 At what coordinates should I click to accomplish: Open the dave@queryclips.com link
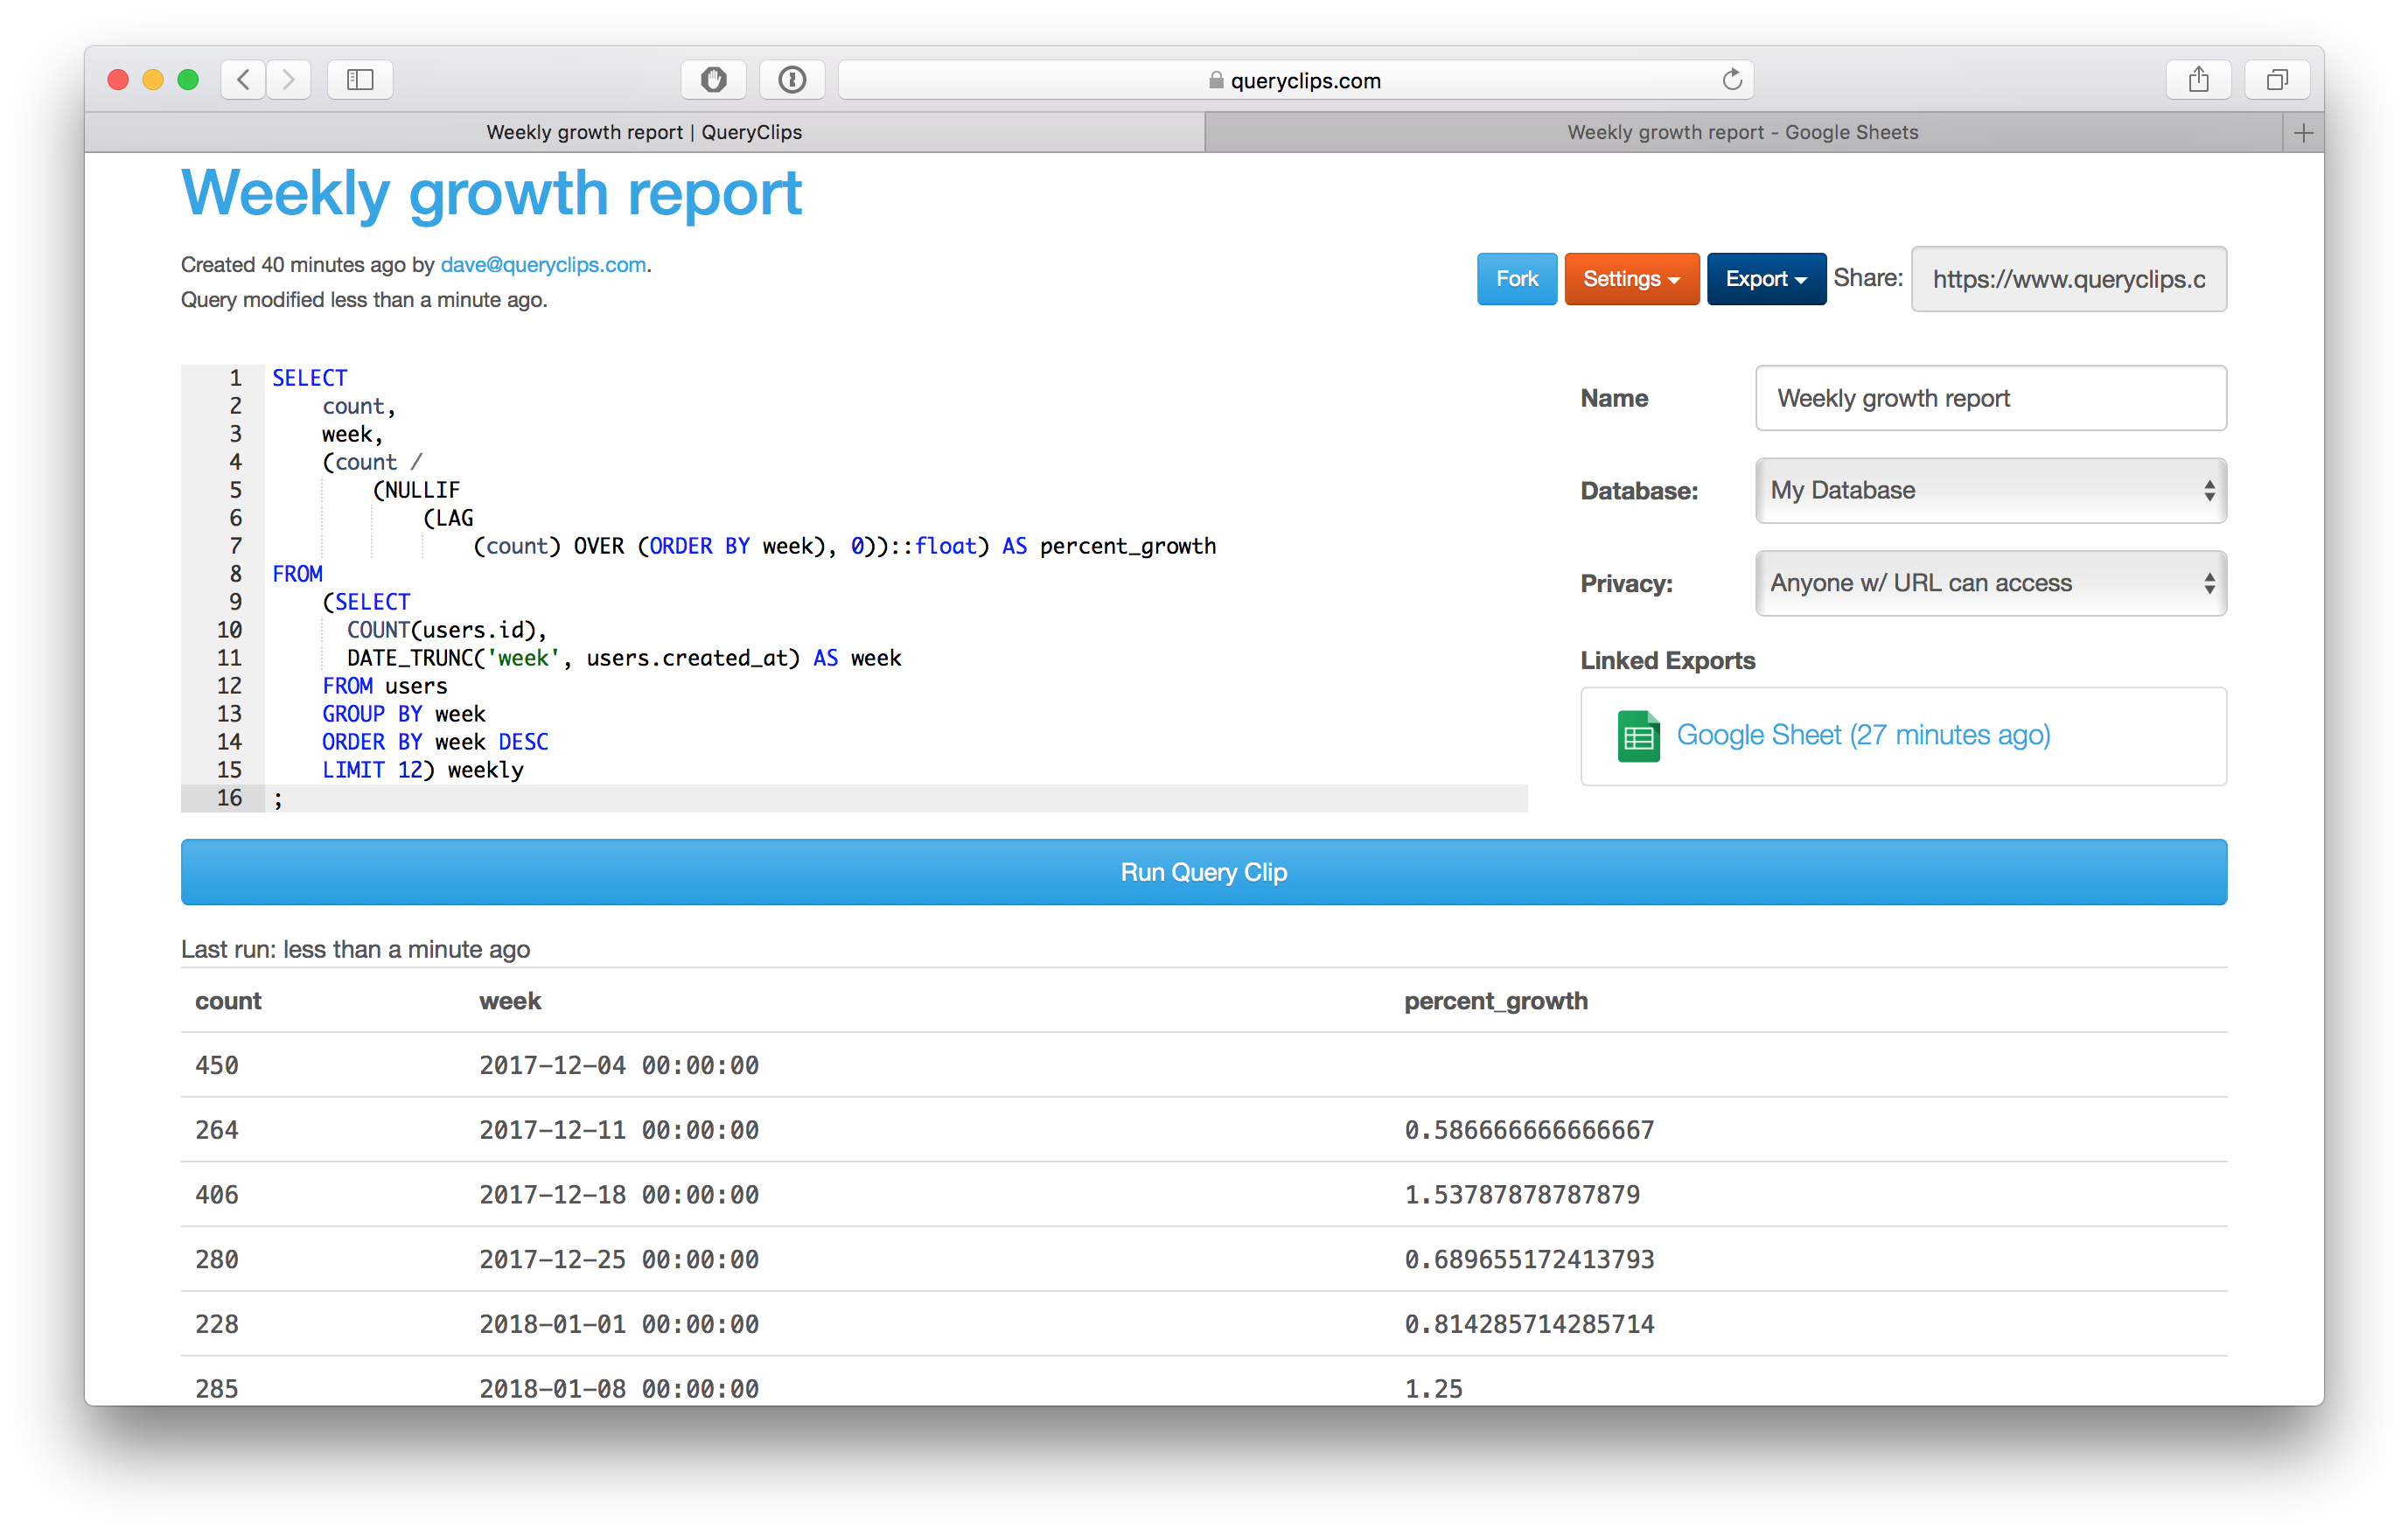543,265
